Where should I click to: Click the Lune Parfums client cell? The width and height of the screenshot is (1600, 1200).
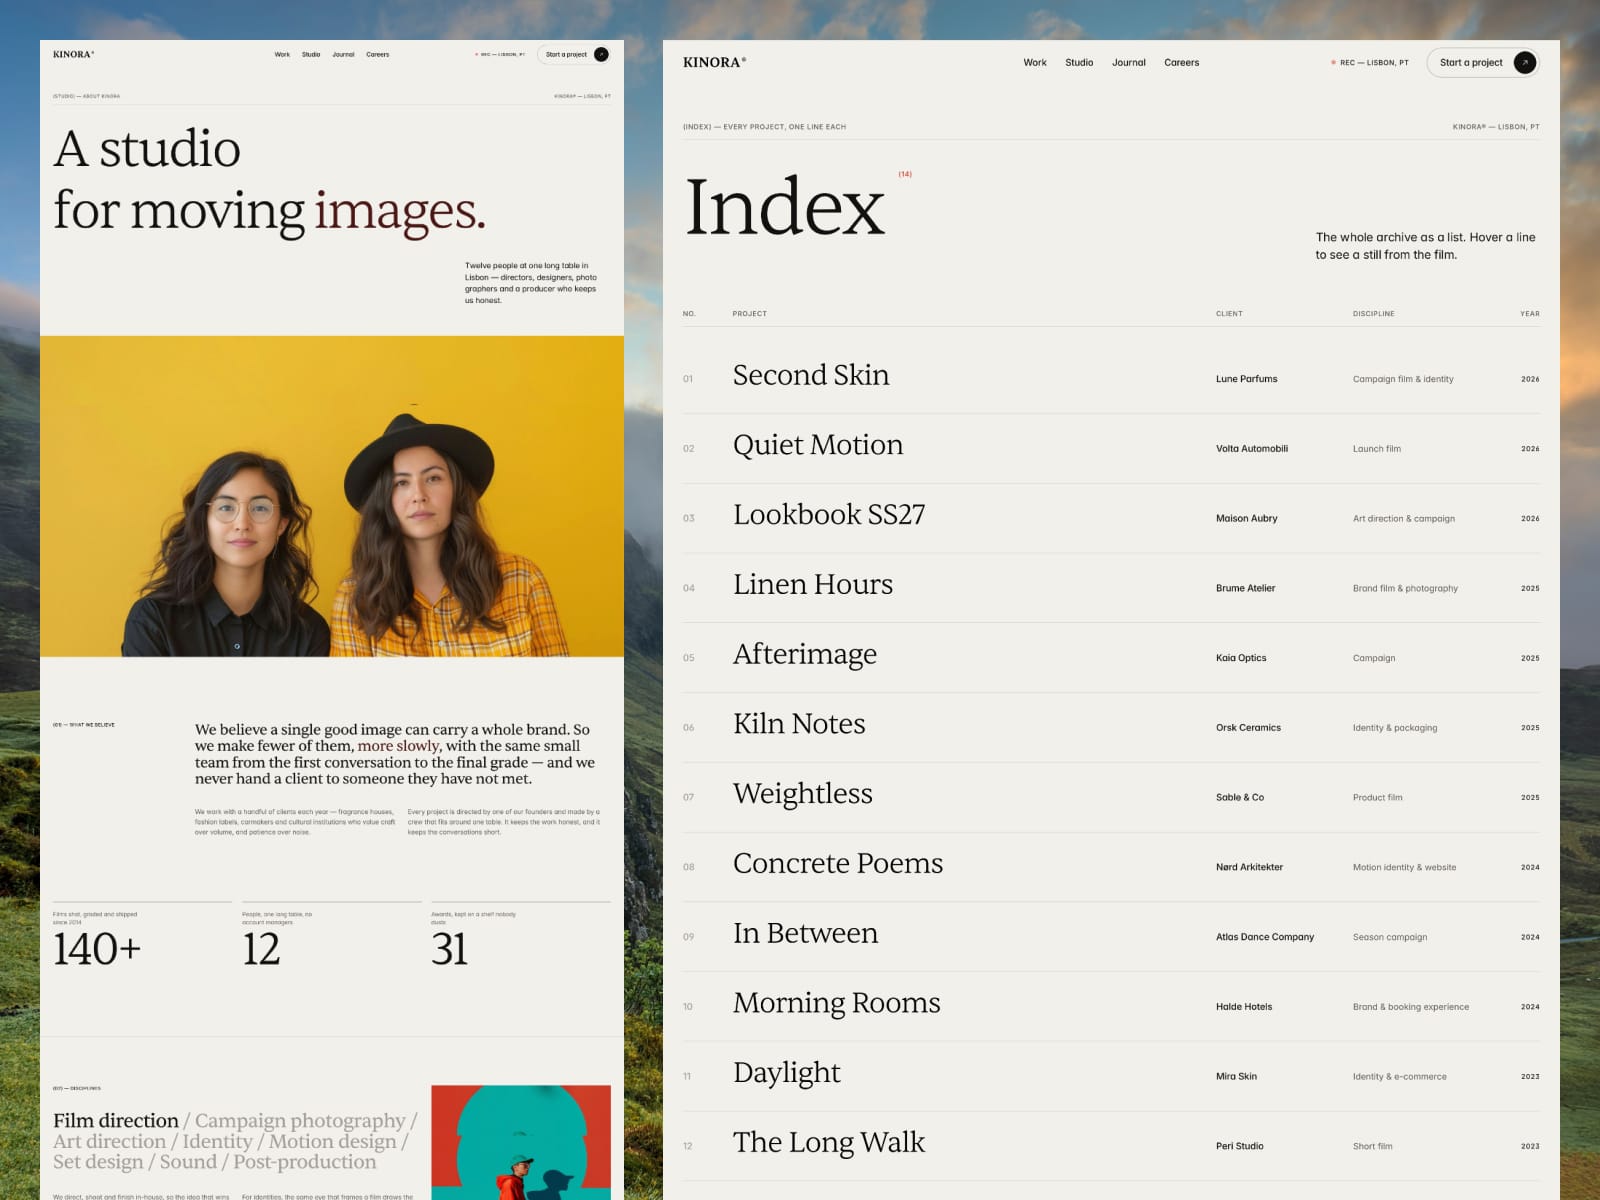pyautogui.click(x=1246, y=379)
